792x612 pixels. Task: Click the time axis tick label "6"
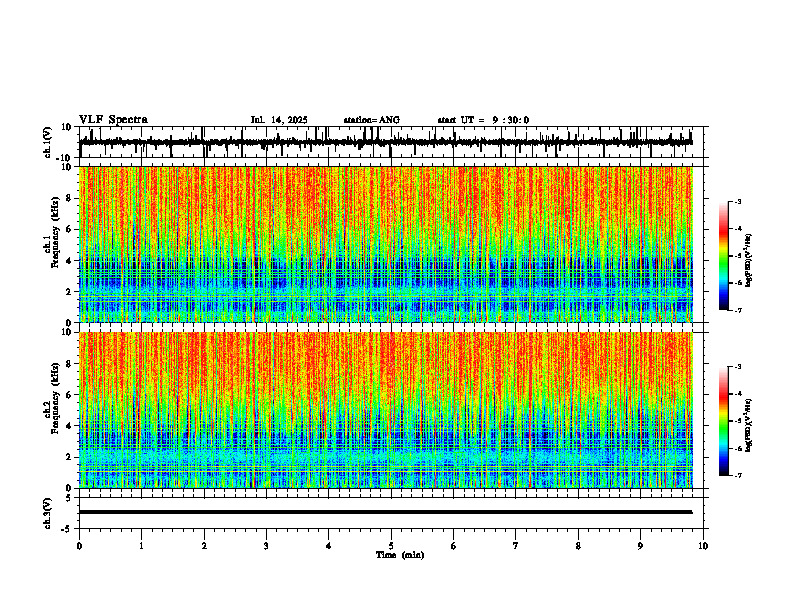click(454, 546)
